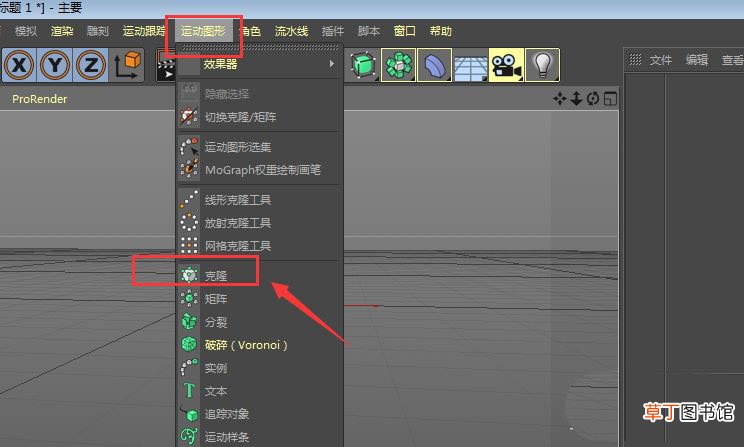Screen dimensions: 744x447
Task: Add a green cube primitive object
Action: (363, 65)
